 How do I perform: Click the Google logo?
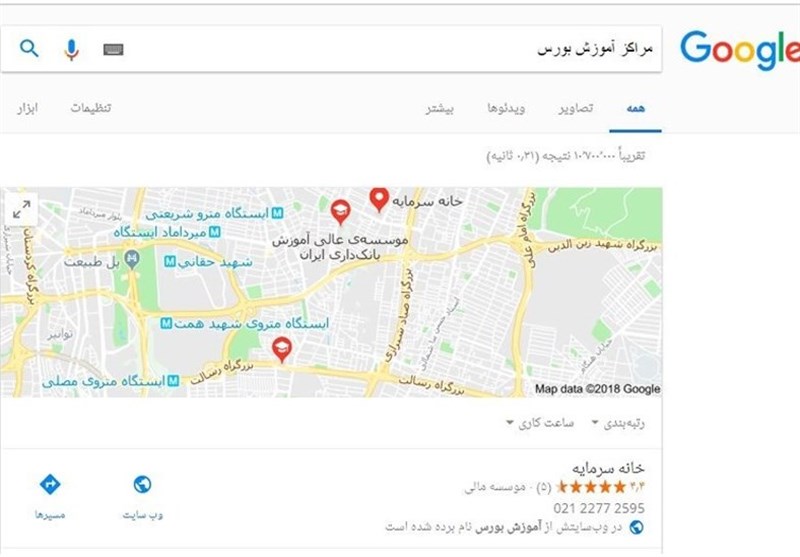click(740, 50)
